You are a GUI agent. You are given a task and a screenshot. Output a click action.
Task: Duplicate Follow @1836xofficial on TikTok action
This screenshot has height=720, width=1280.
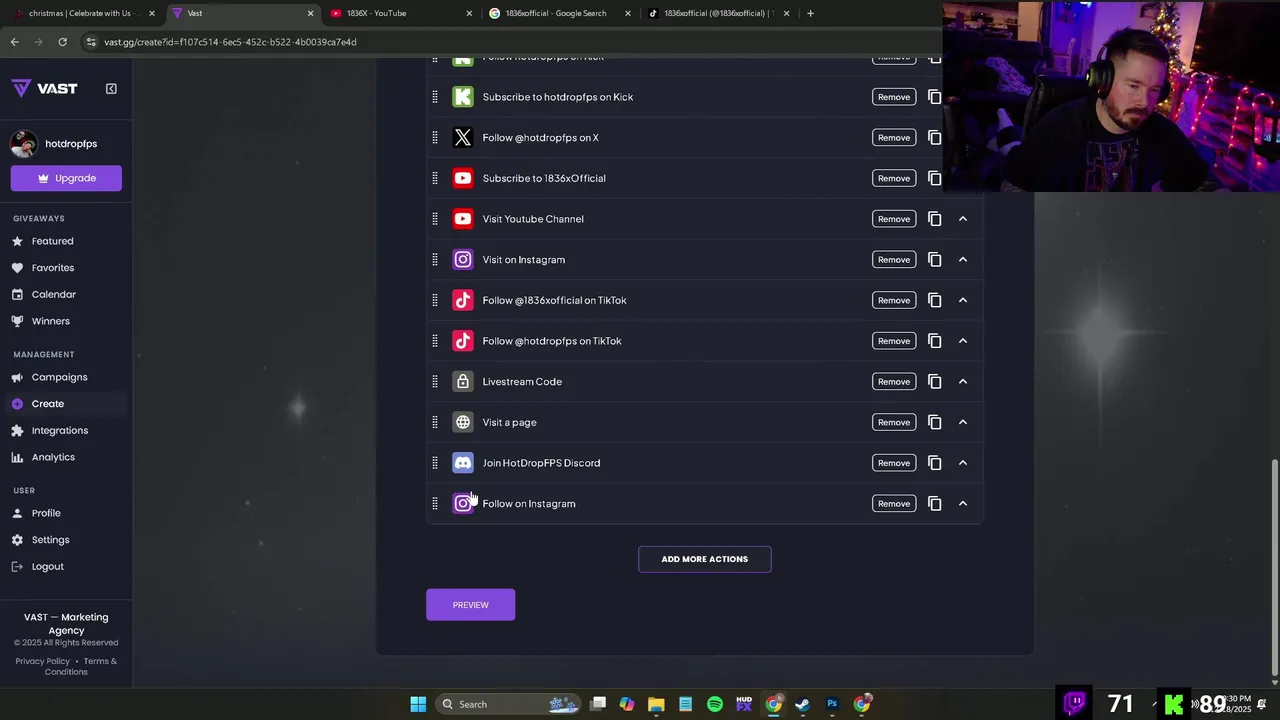pyautogui.click(x=934, y=300)
